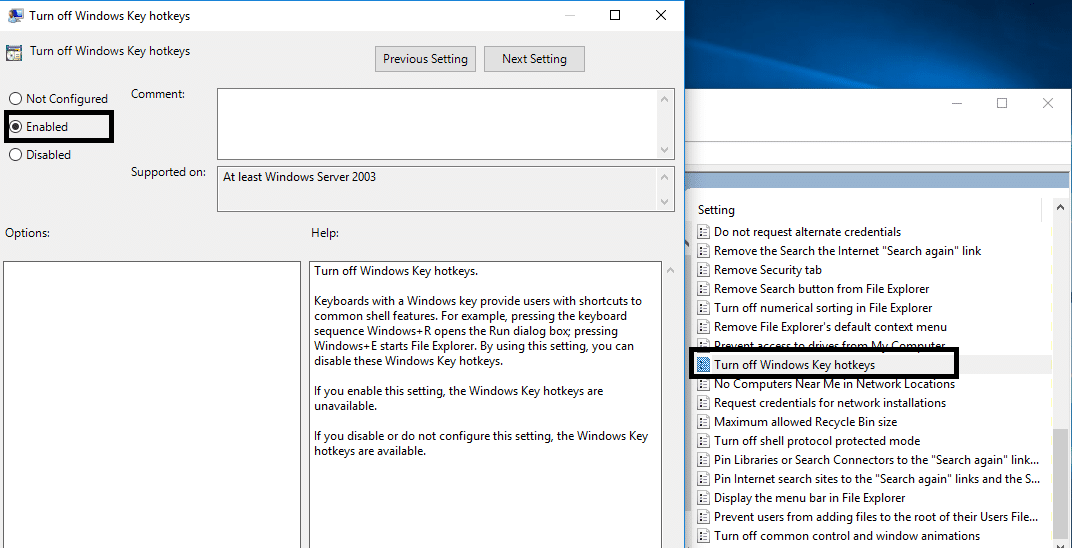
Task: Click policy icon beside Turn off Windows Key hotkeys
Action: 704,365
